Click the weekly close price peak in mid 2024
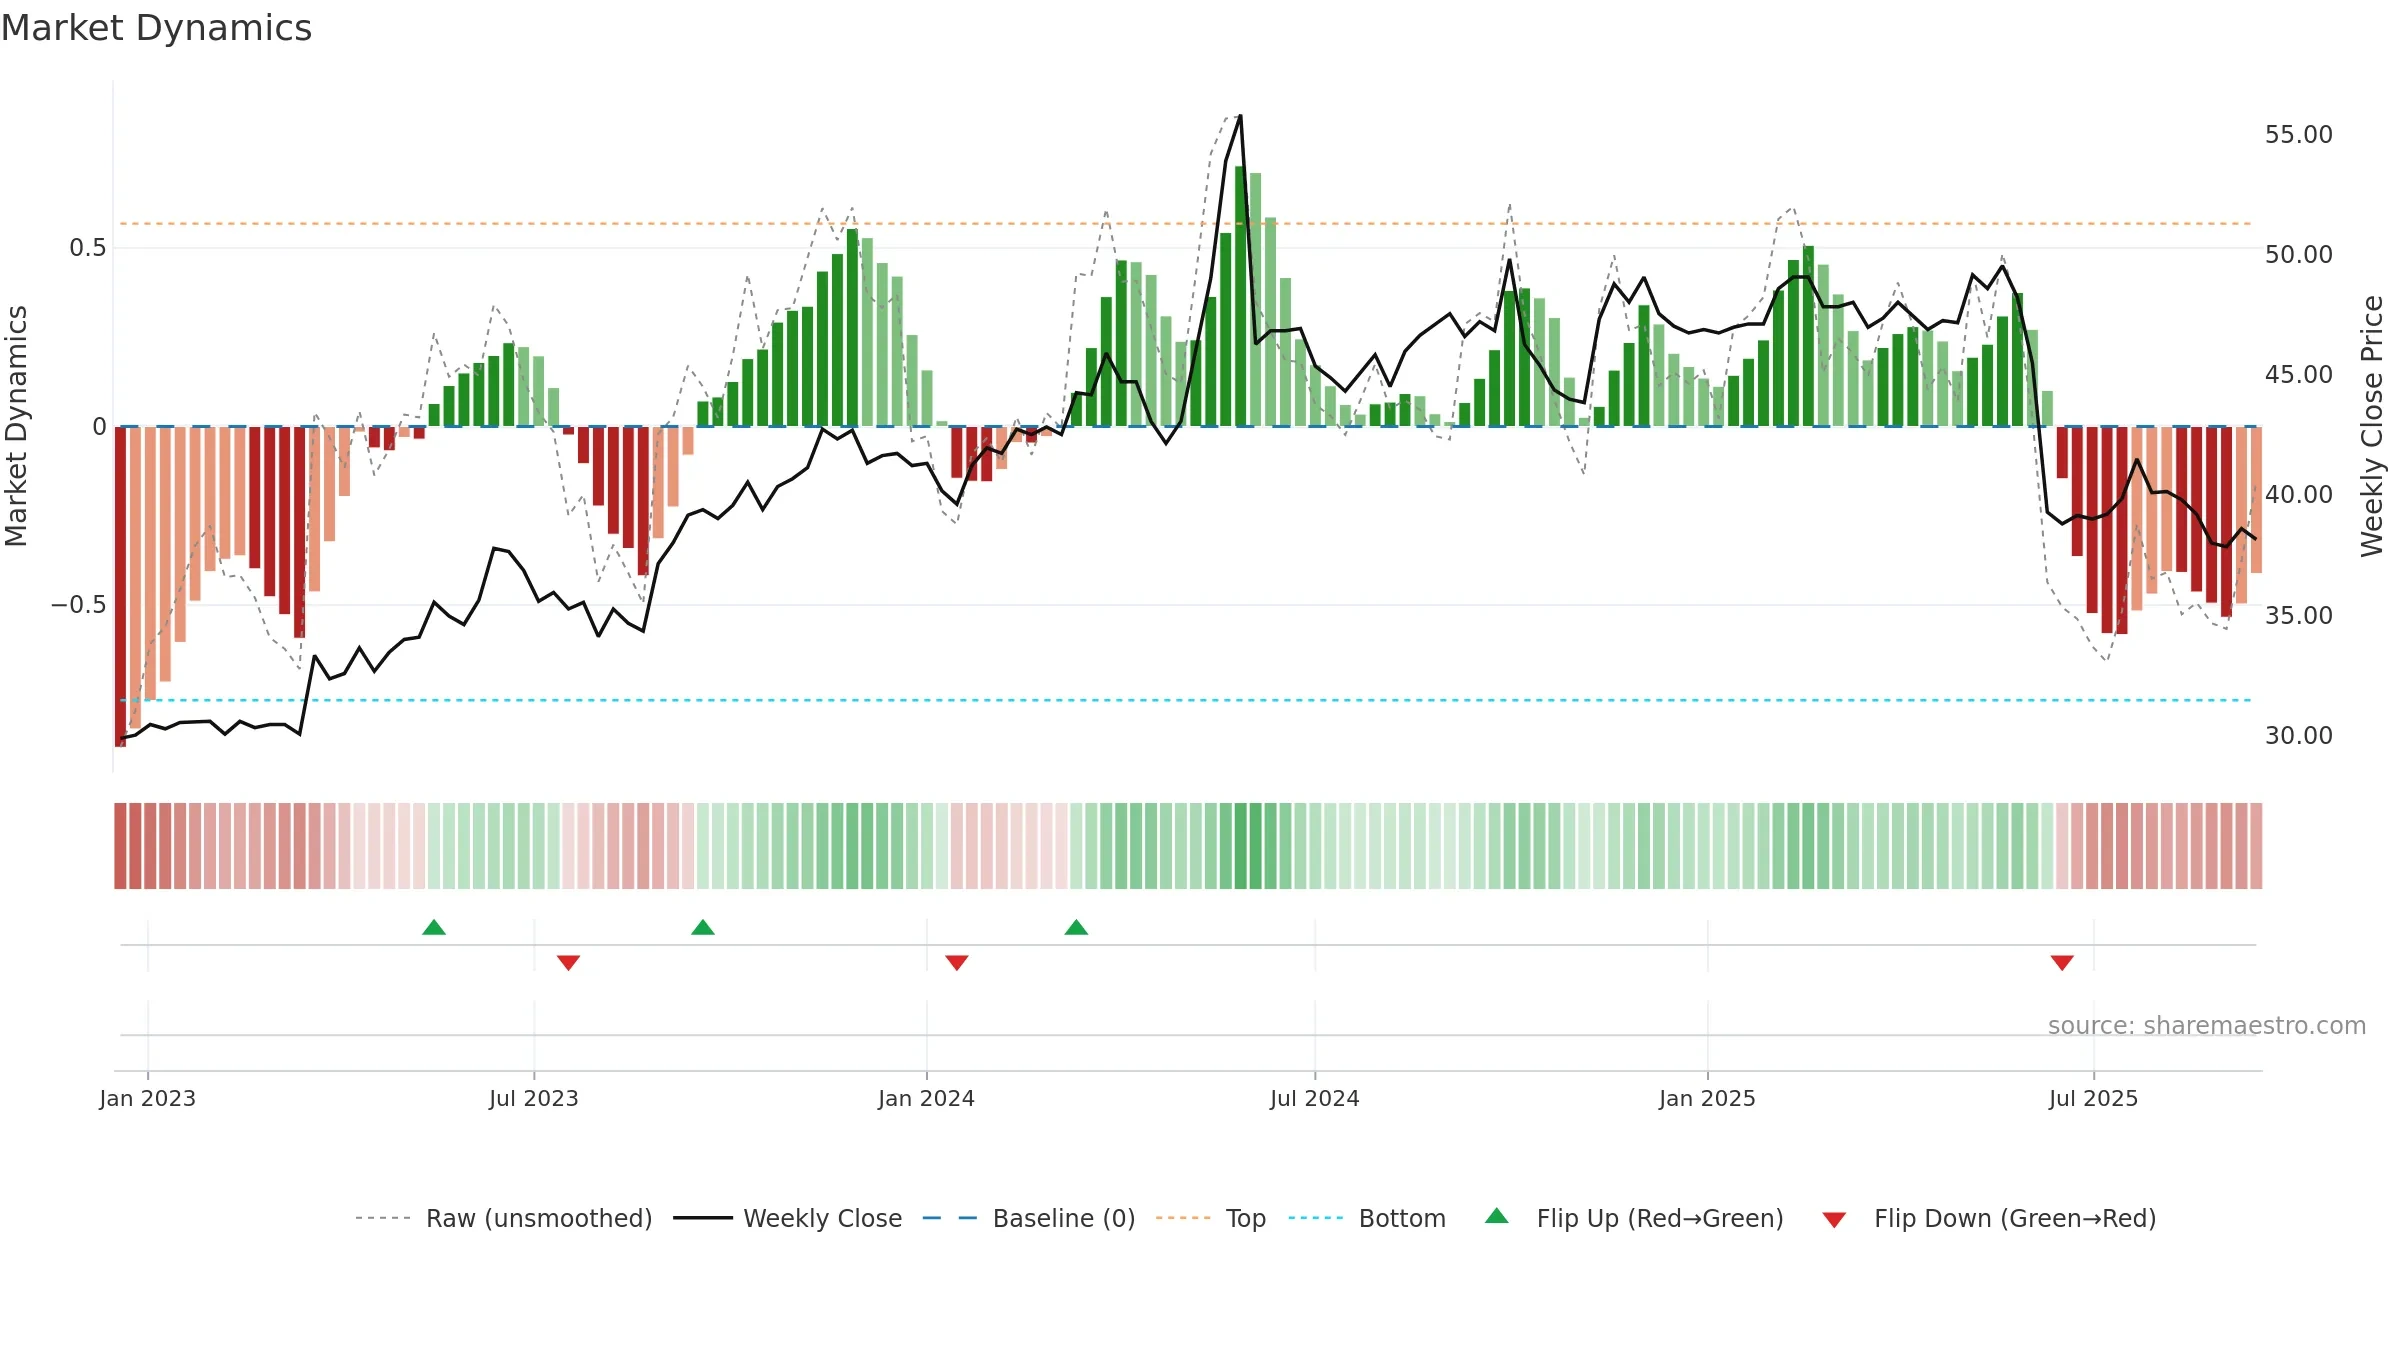 coord(1240,116)
